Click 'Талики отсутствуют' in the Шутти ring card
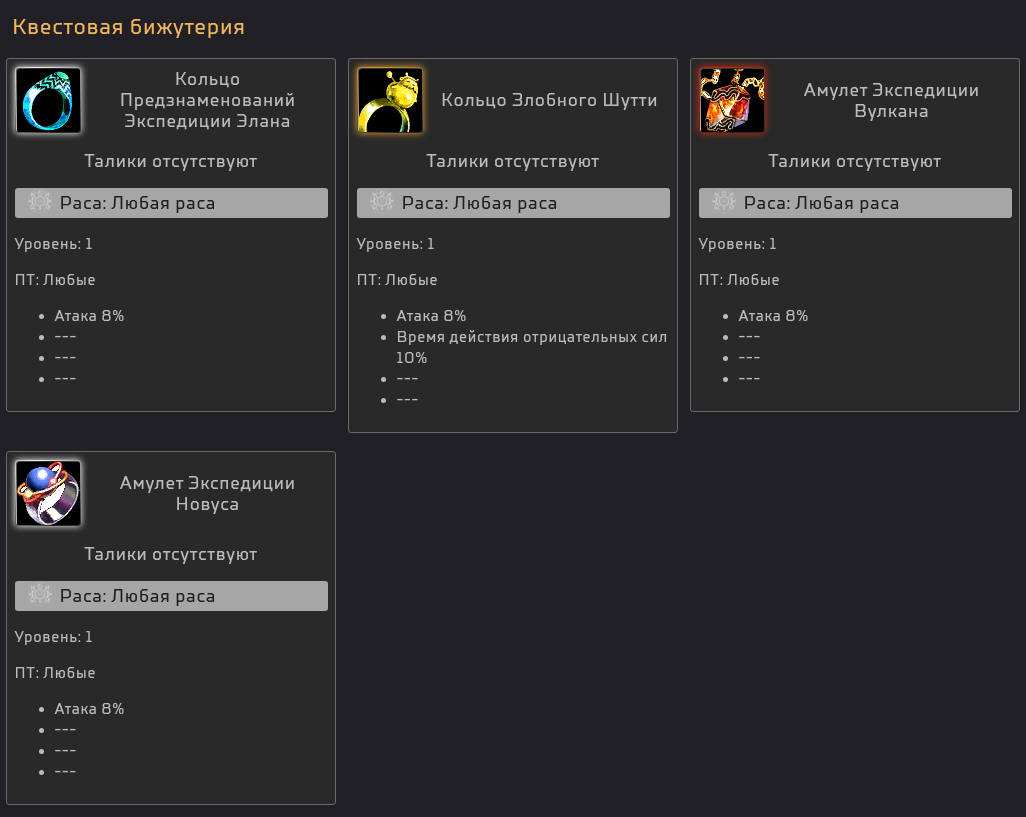1026x817 pixels. coord(512,161)
